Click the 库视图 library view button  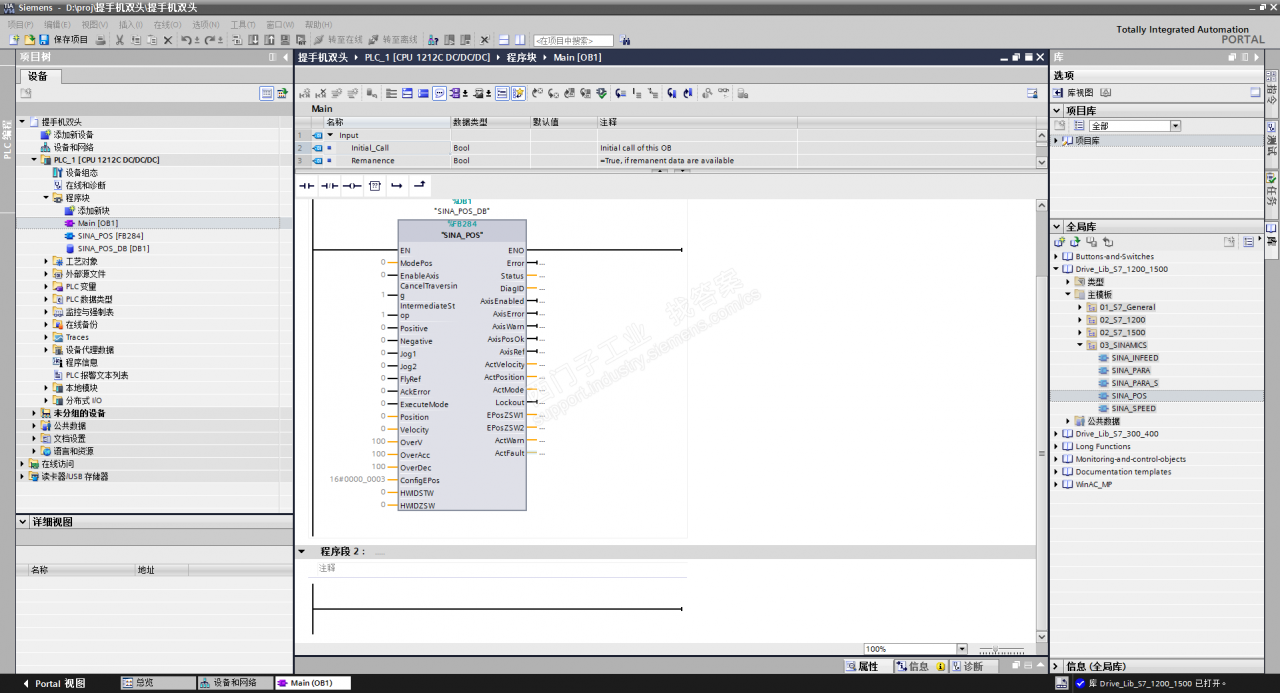coord(1073,92)
